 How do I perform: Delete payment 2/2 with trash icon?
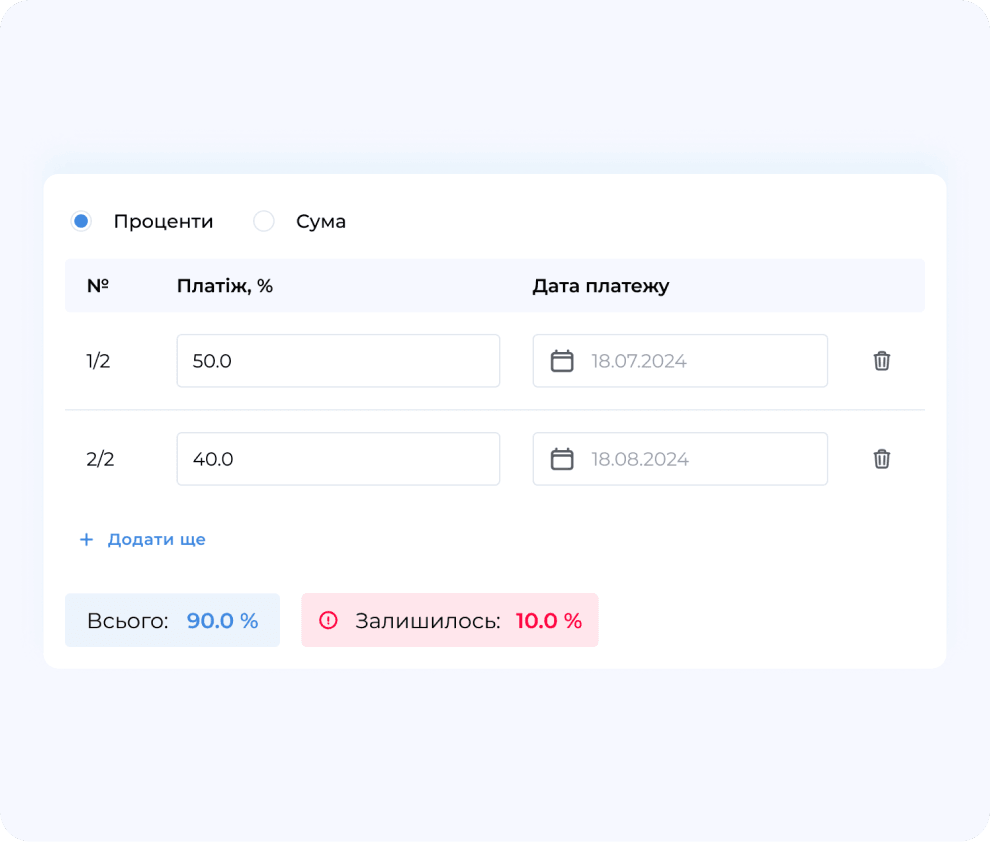tap(881, 459)
